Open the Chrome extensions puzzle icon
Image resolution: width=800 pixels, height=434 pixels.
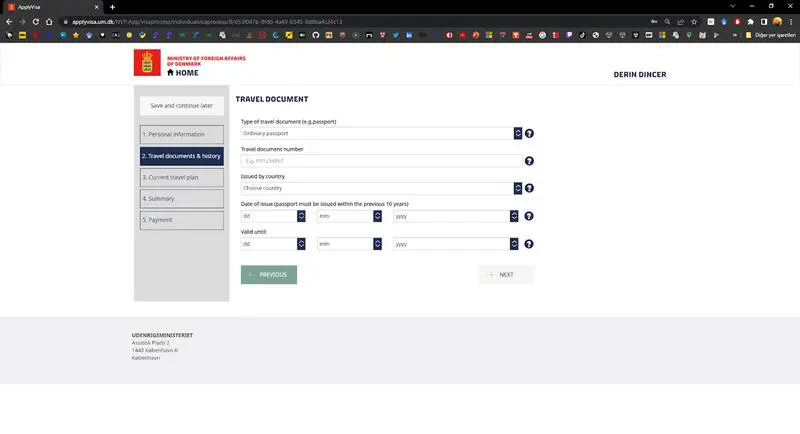[x=751, y=22]
